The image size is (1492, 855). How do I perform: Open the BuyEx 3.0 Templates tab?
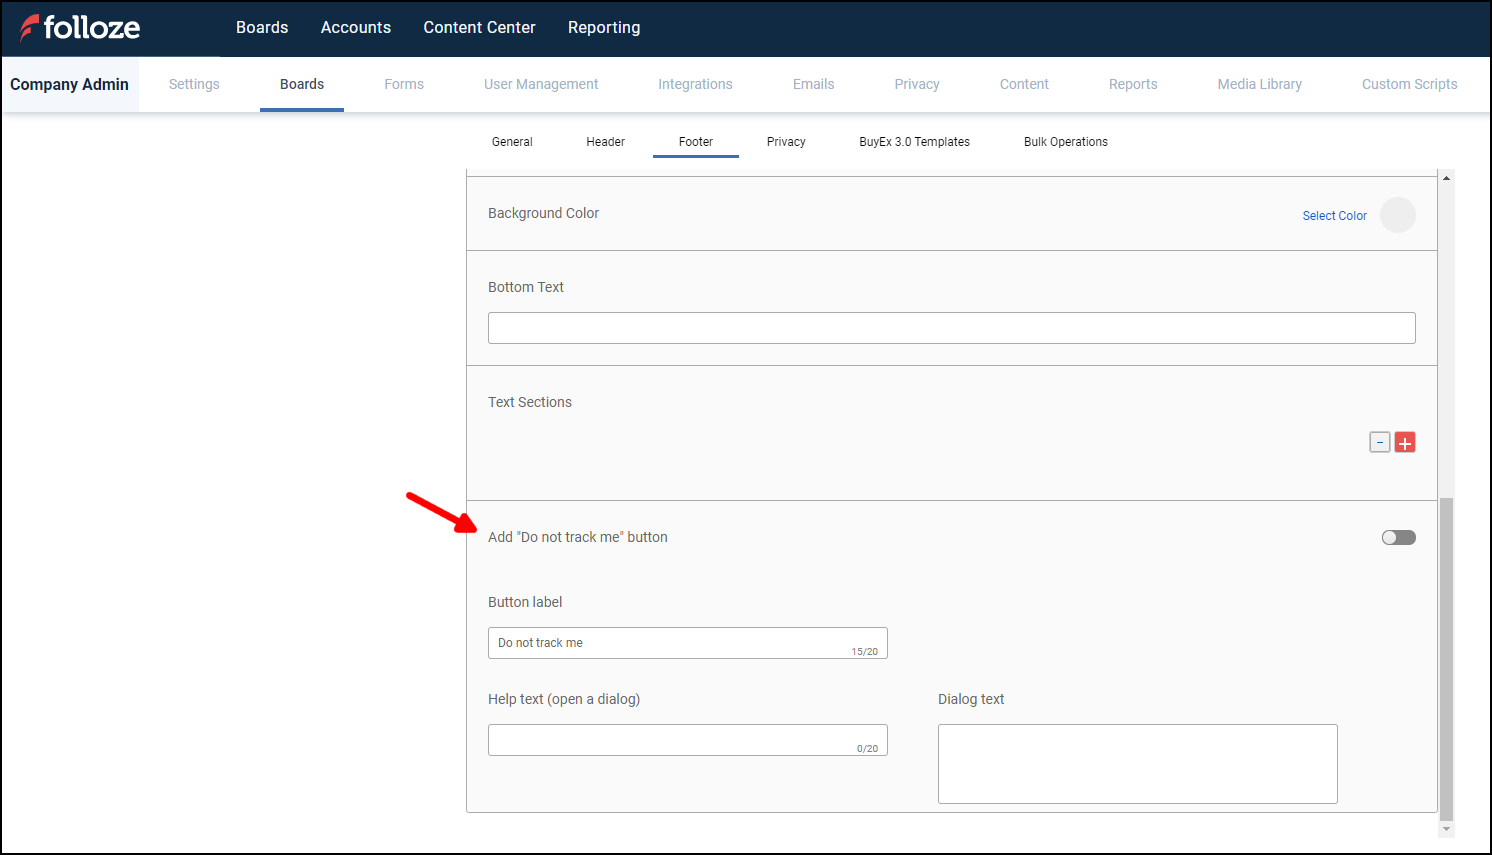914,142
